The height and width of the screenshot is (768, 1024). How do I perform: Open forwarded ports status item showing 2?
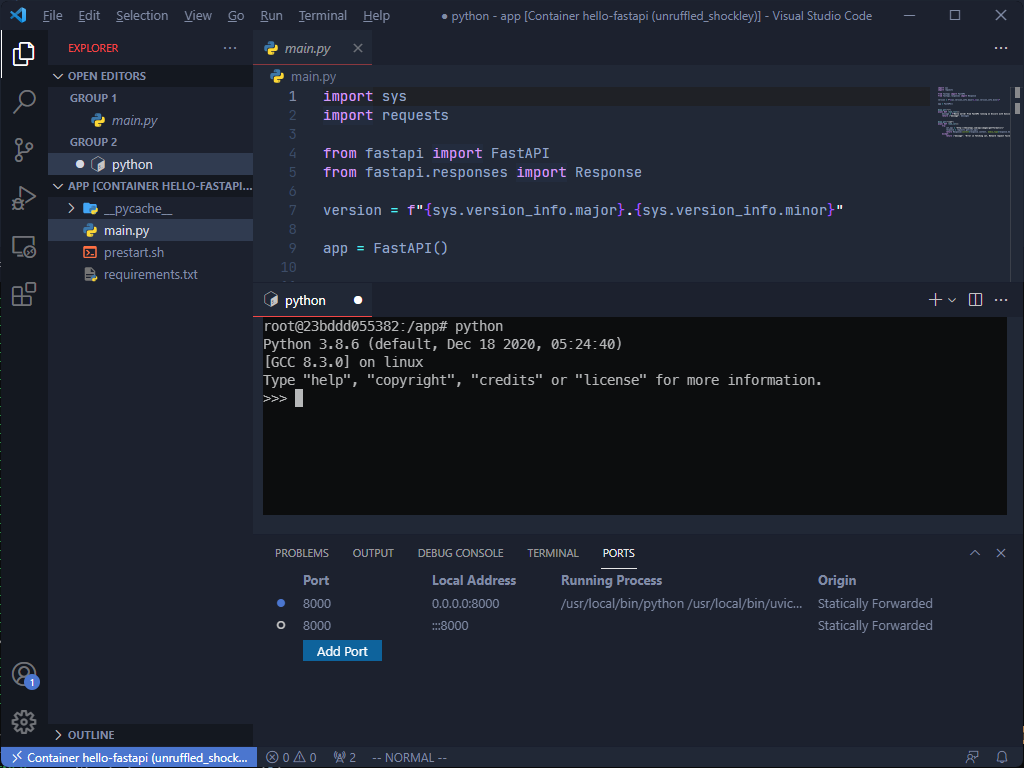[x=345, y=758]
